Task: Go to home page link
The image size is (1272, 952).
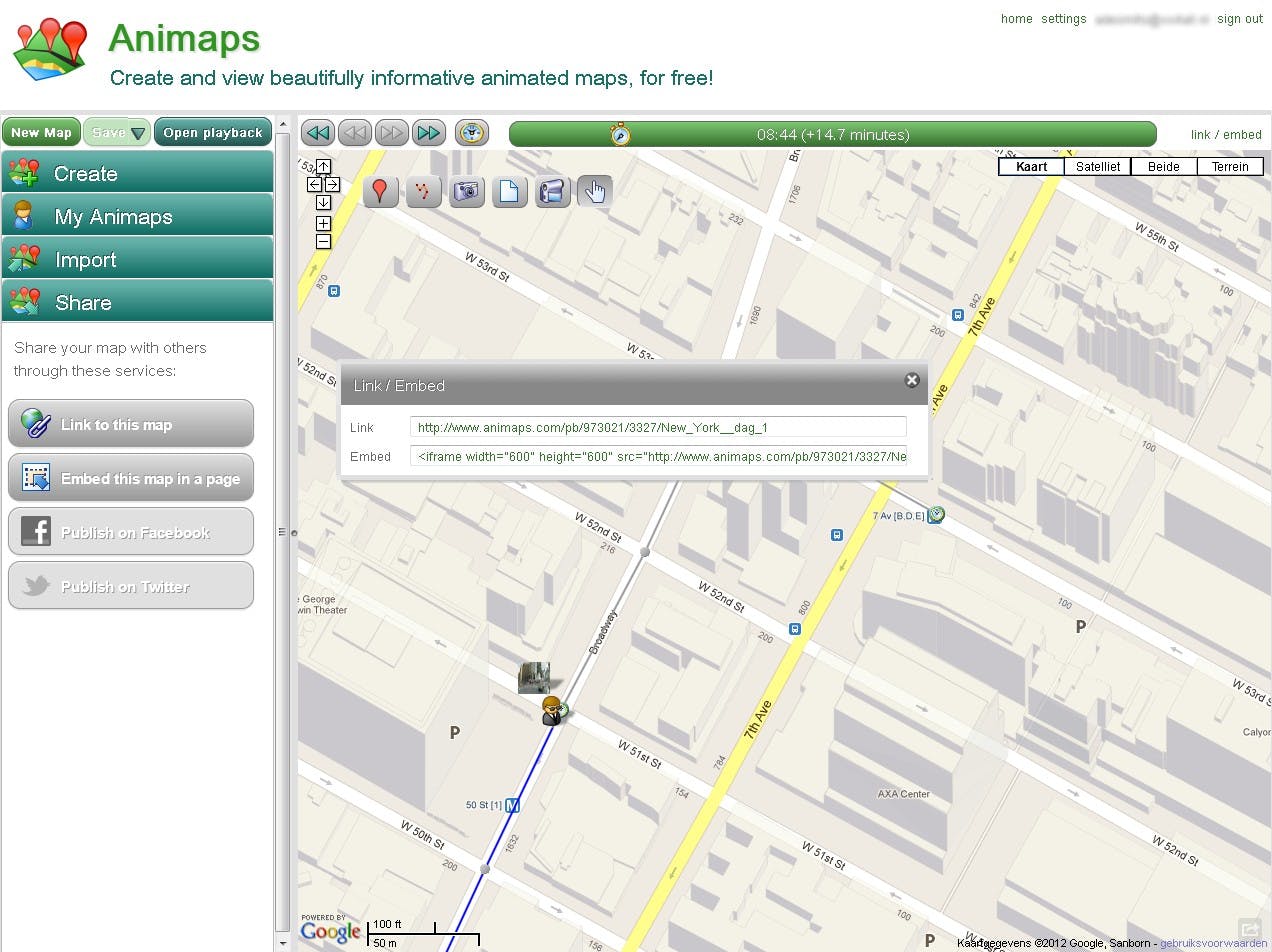Action: click(1016, 19)
